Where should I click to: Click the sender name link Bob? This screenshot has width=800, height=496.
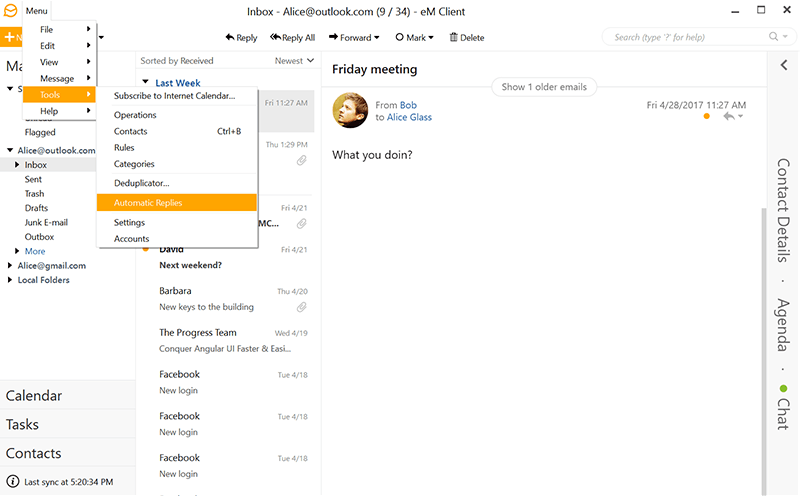[x=408, y=105]
